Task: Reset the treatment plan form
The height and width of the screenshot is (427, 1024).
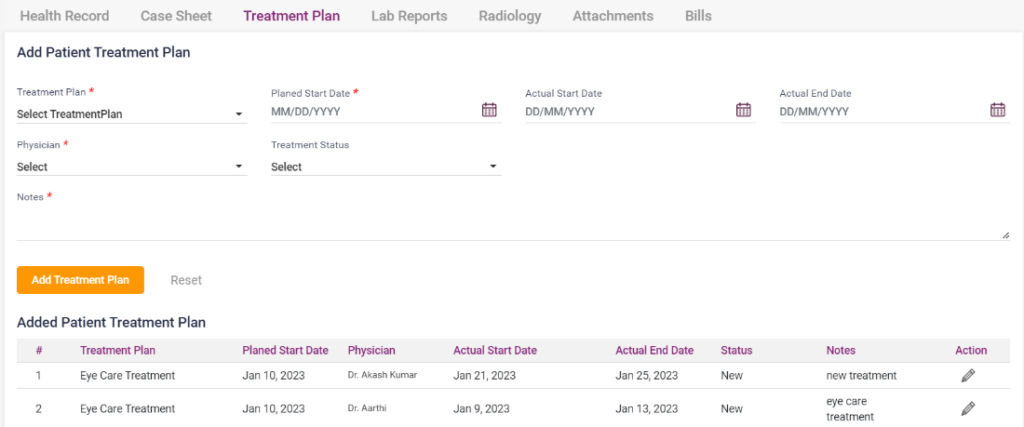Action: coord(186,280)
